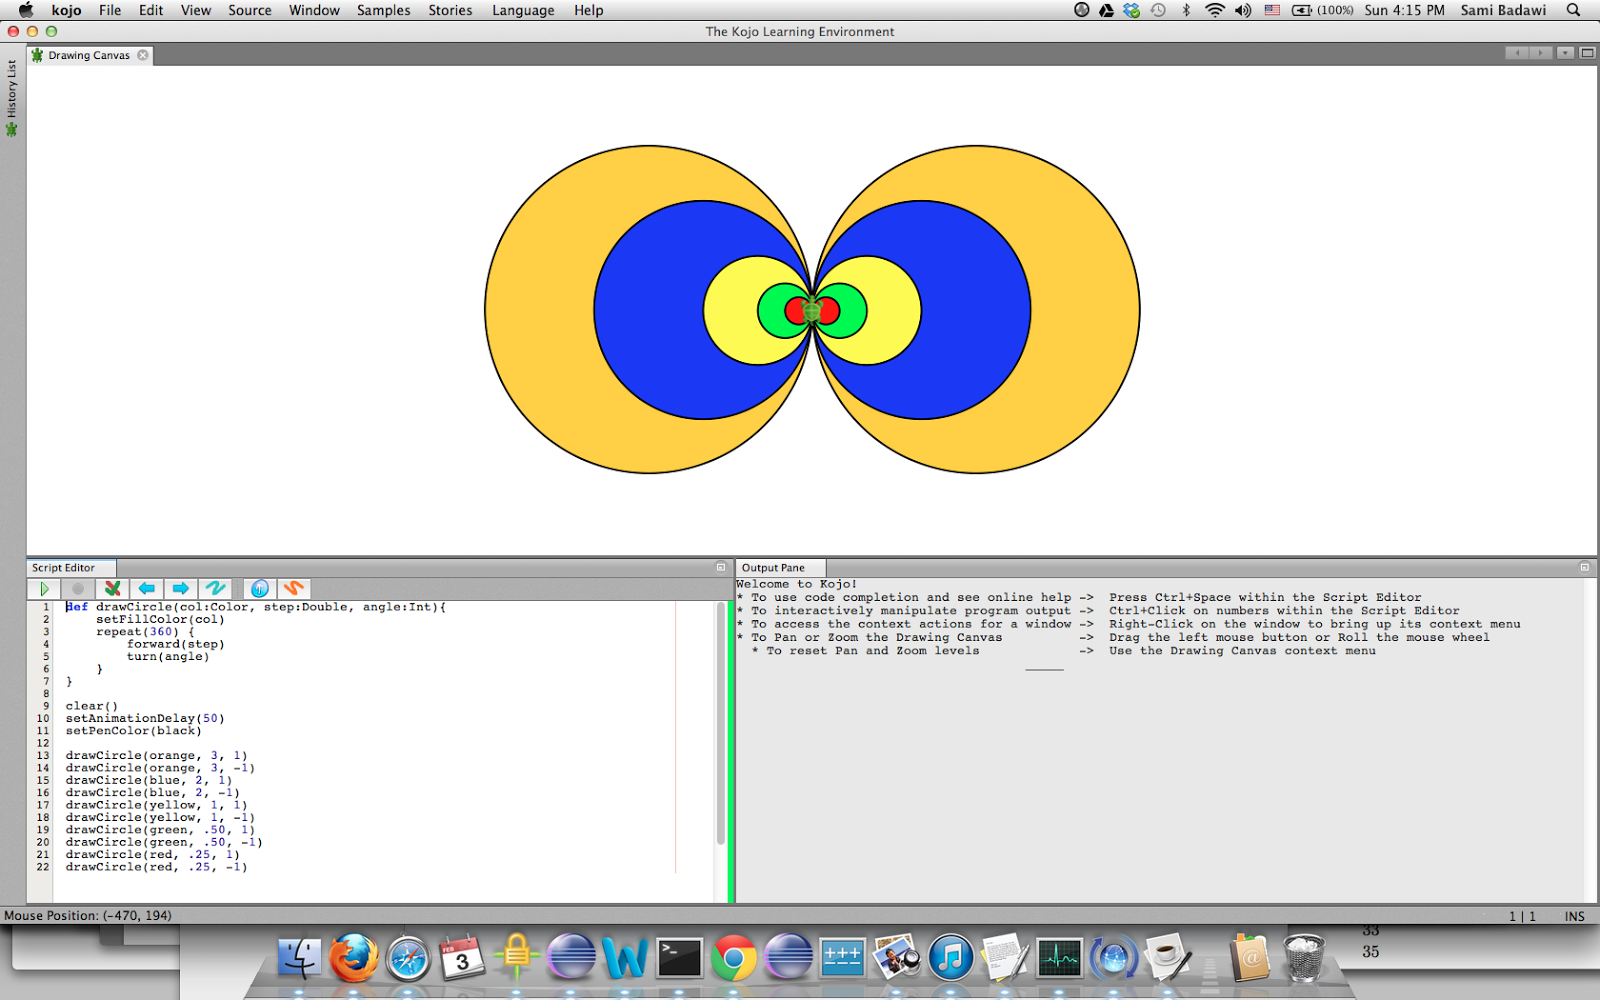The image size is (1600, 1000).
Task: Go to previous history with left arrow
Action: point(147,589)
